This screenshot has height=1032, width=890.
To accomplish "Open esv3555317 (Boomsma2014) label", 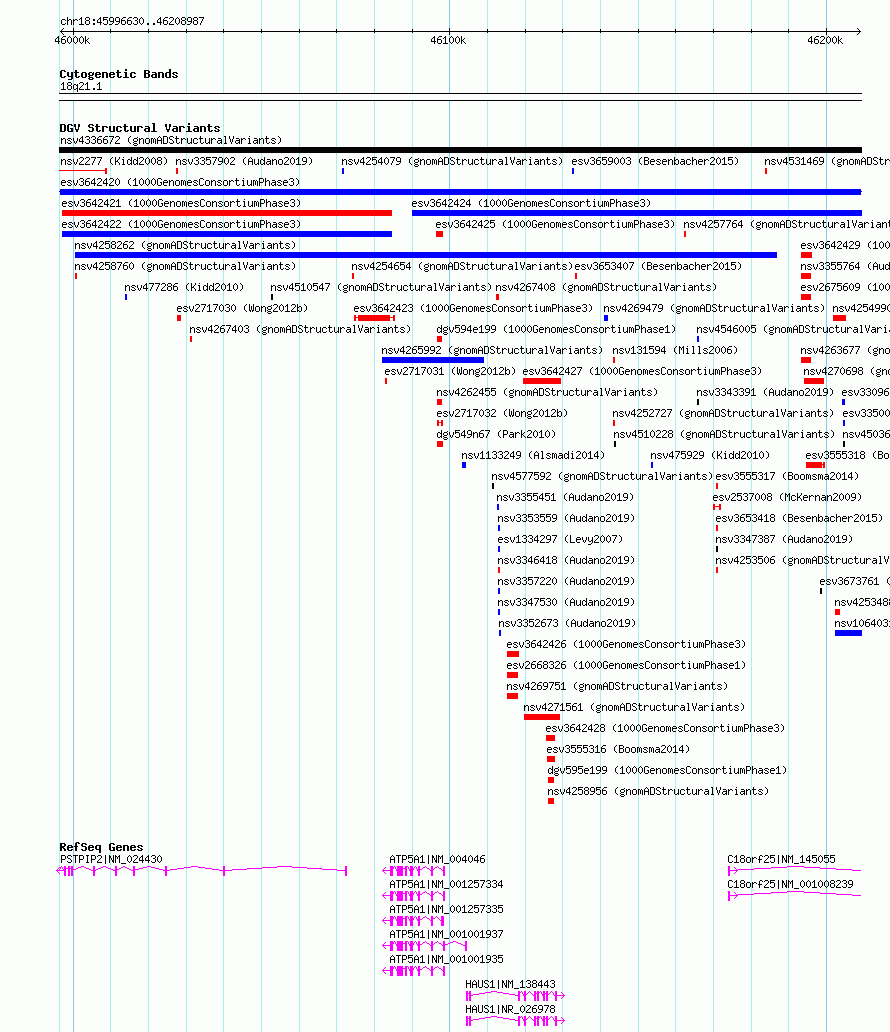I will click(x=787, y=477).
